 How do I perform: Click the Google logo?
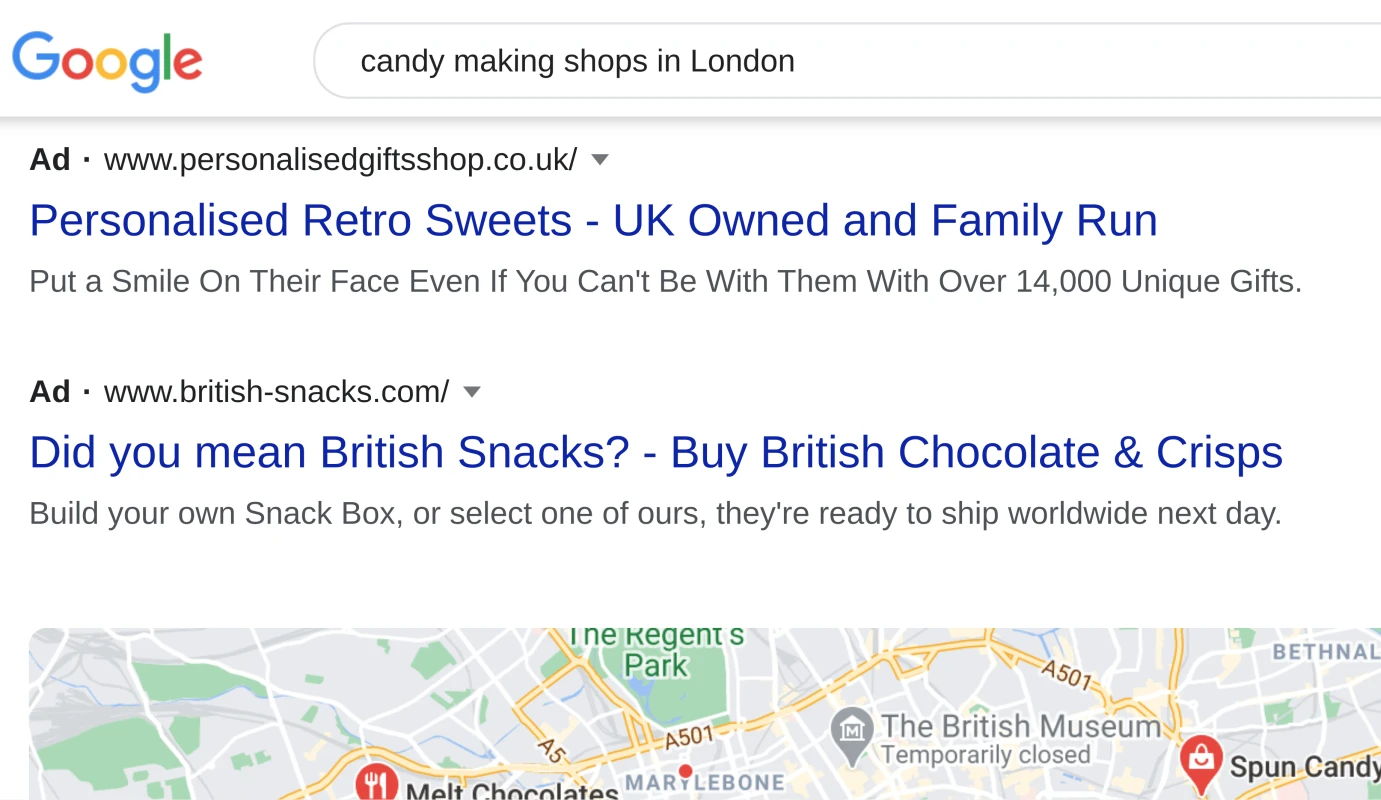(x=106, y=61)
